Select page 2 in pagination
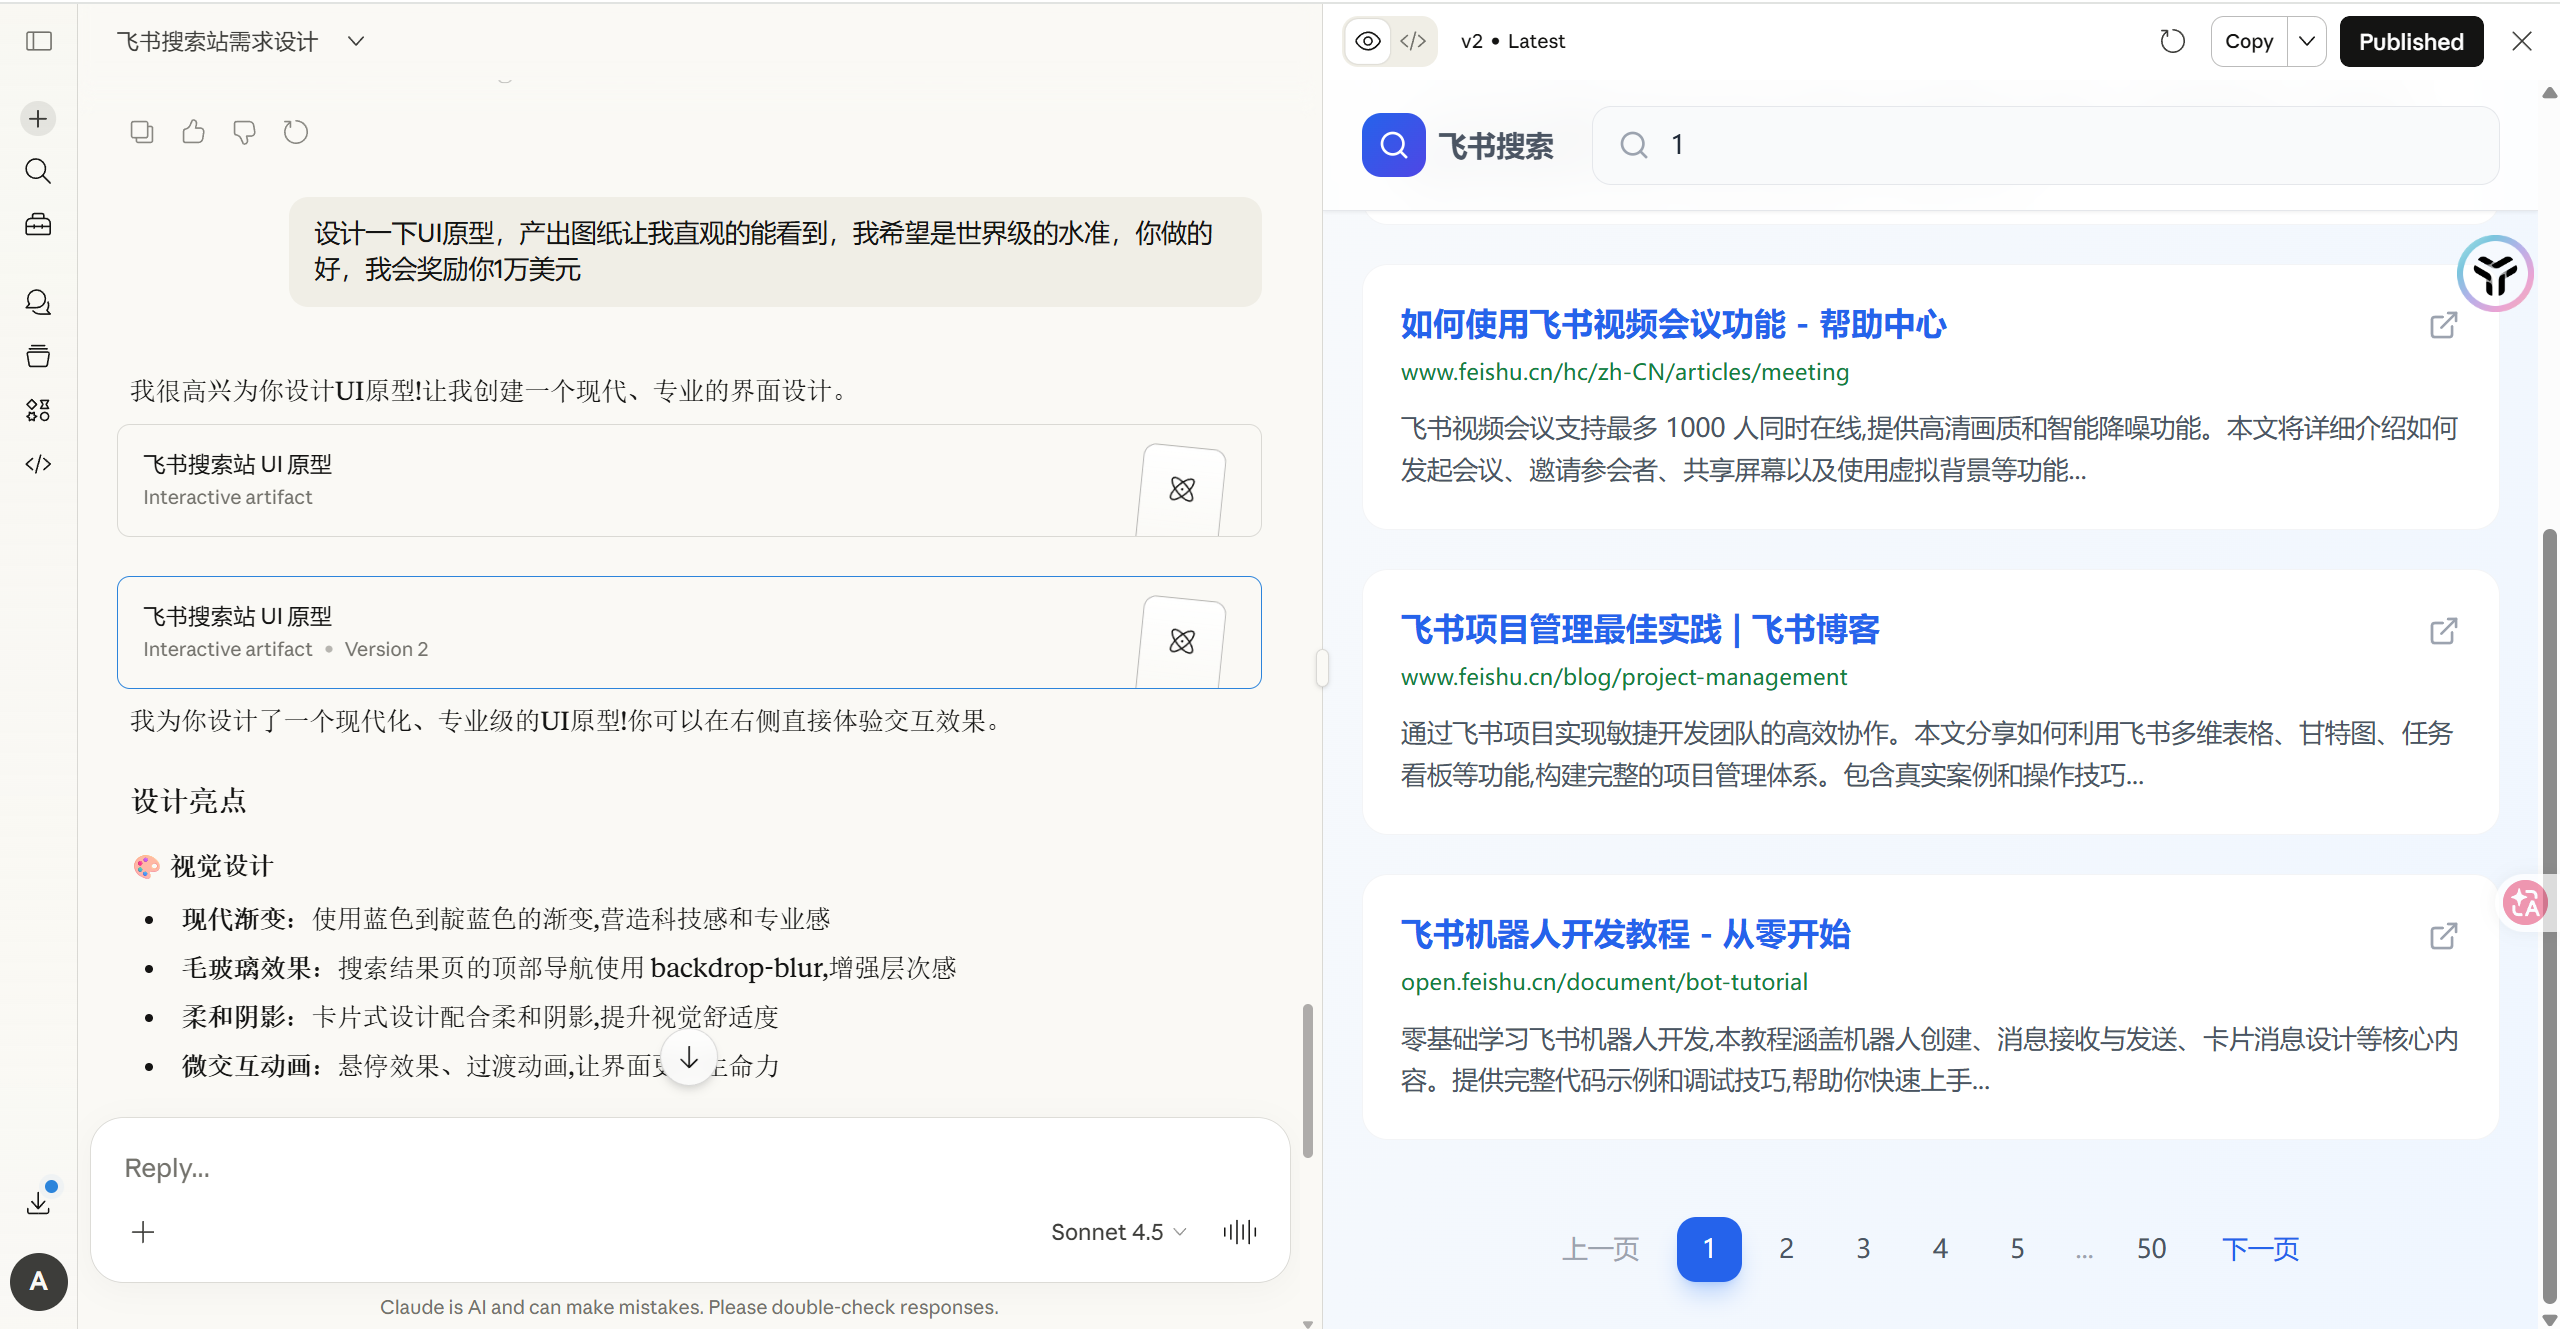This screenshot has width=2560, height=1329. point(1786,1249)
